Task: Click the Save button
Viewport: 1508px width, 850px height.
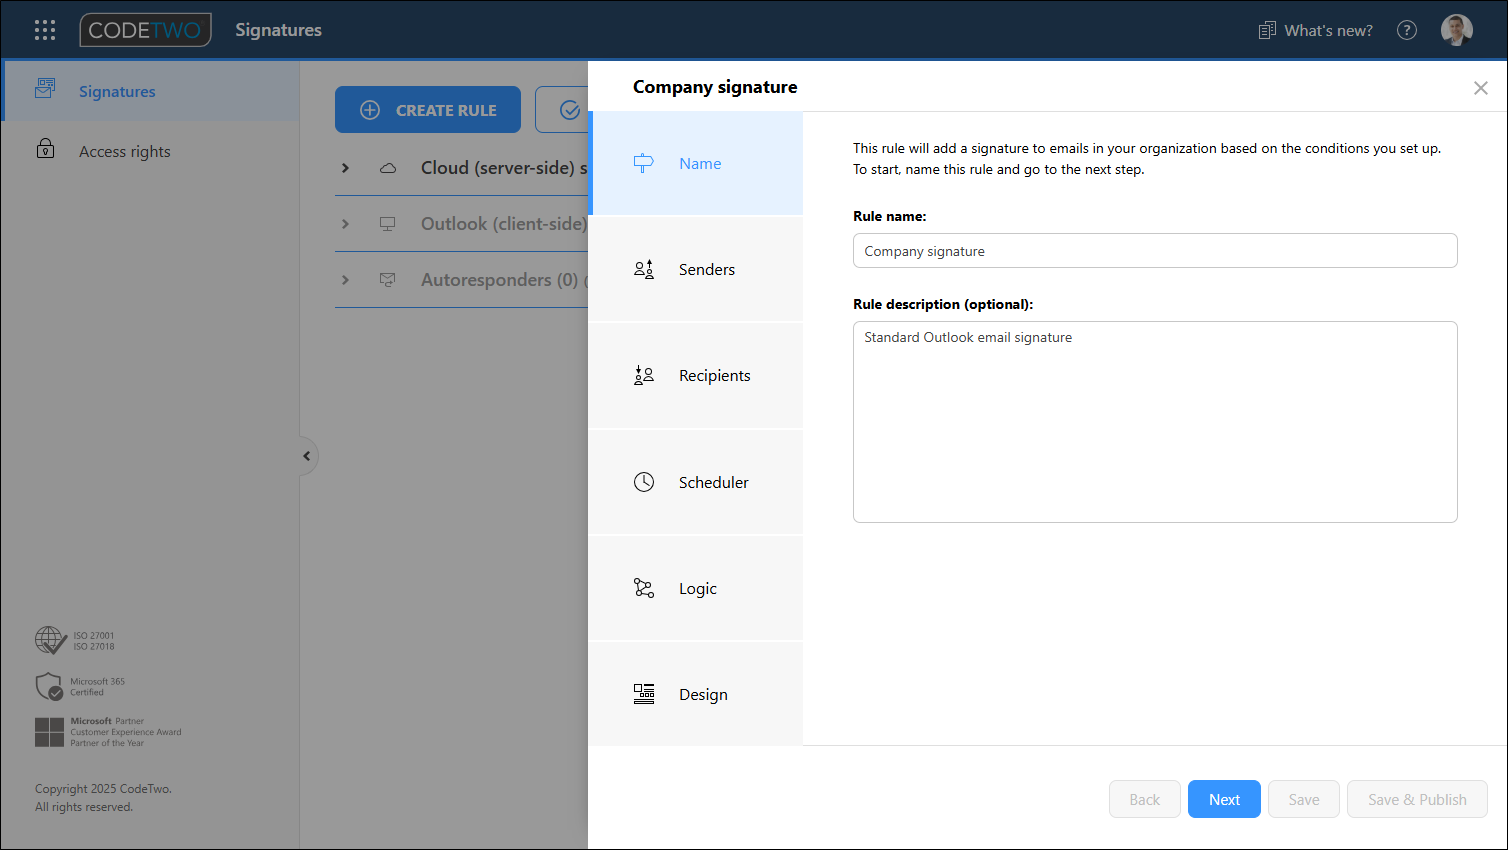Action: point(1304,799)
